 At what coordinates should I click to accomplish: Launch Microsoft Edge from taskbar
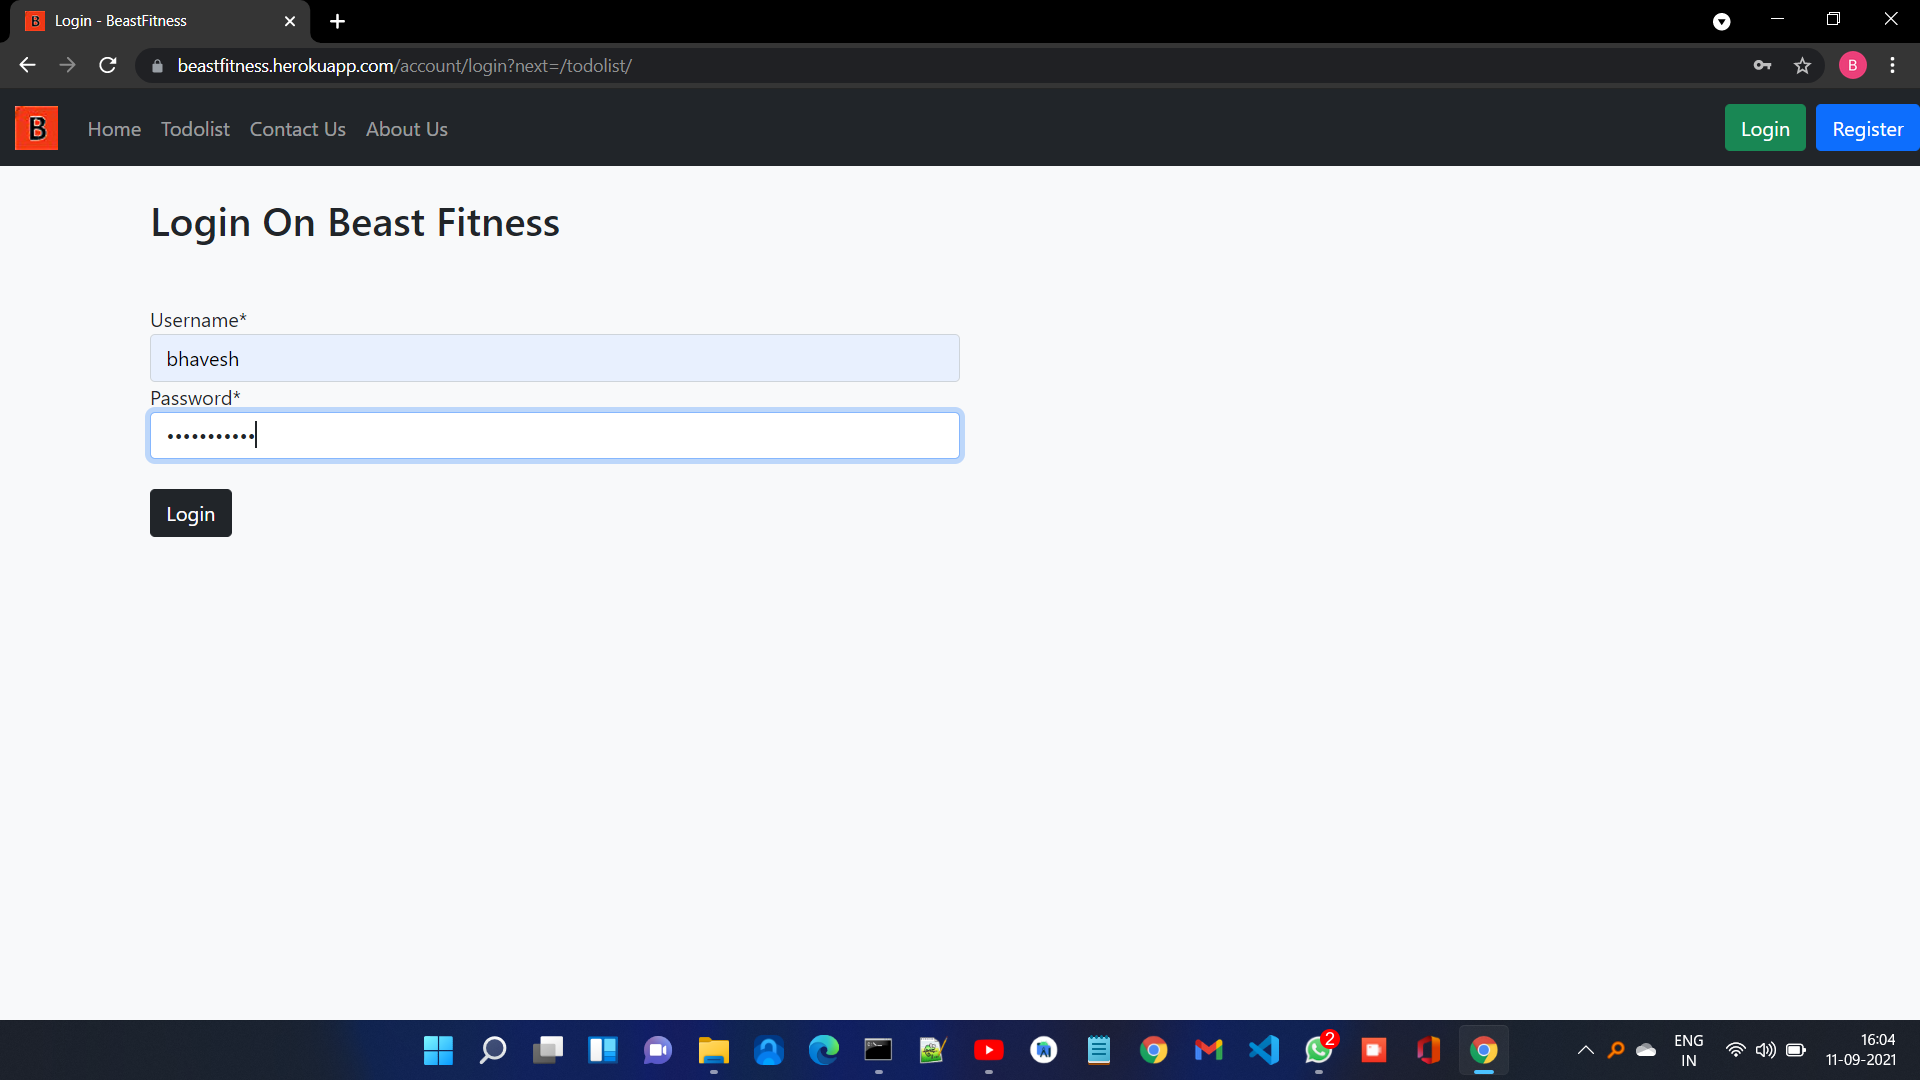(x=824, y=1050)
